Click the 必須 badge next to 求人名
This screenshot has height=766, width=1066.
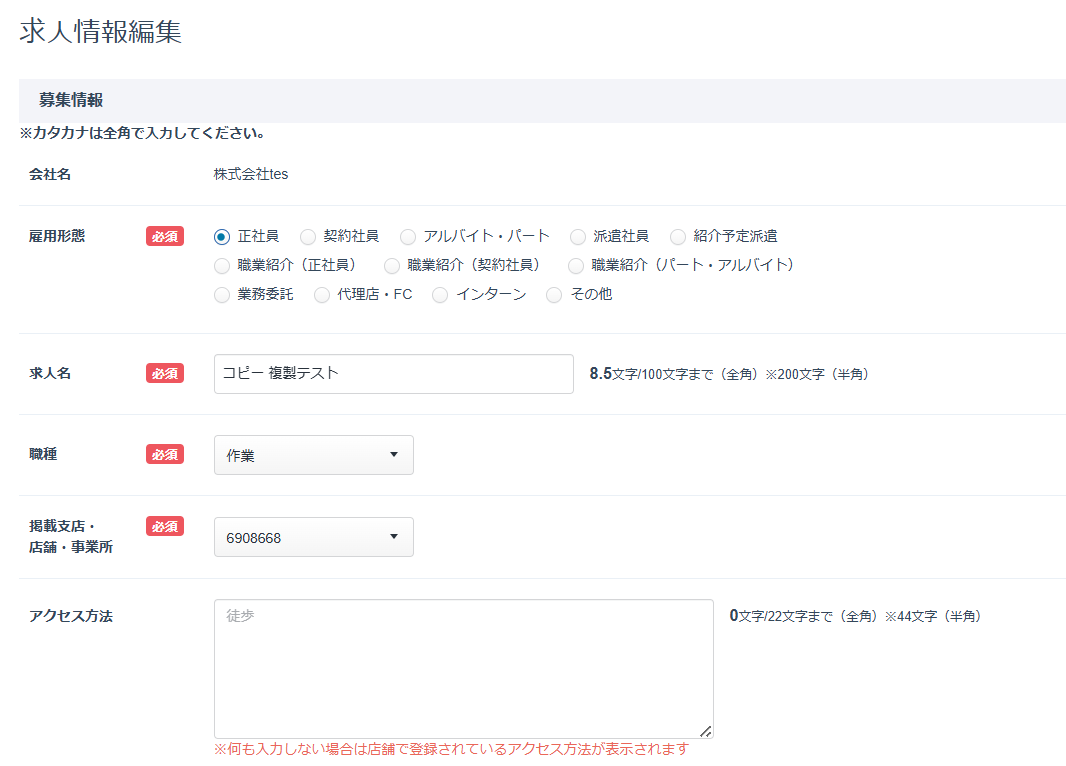(164, 372)
